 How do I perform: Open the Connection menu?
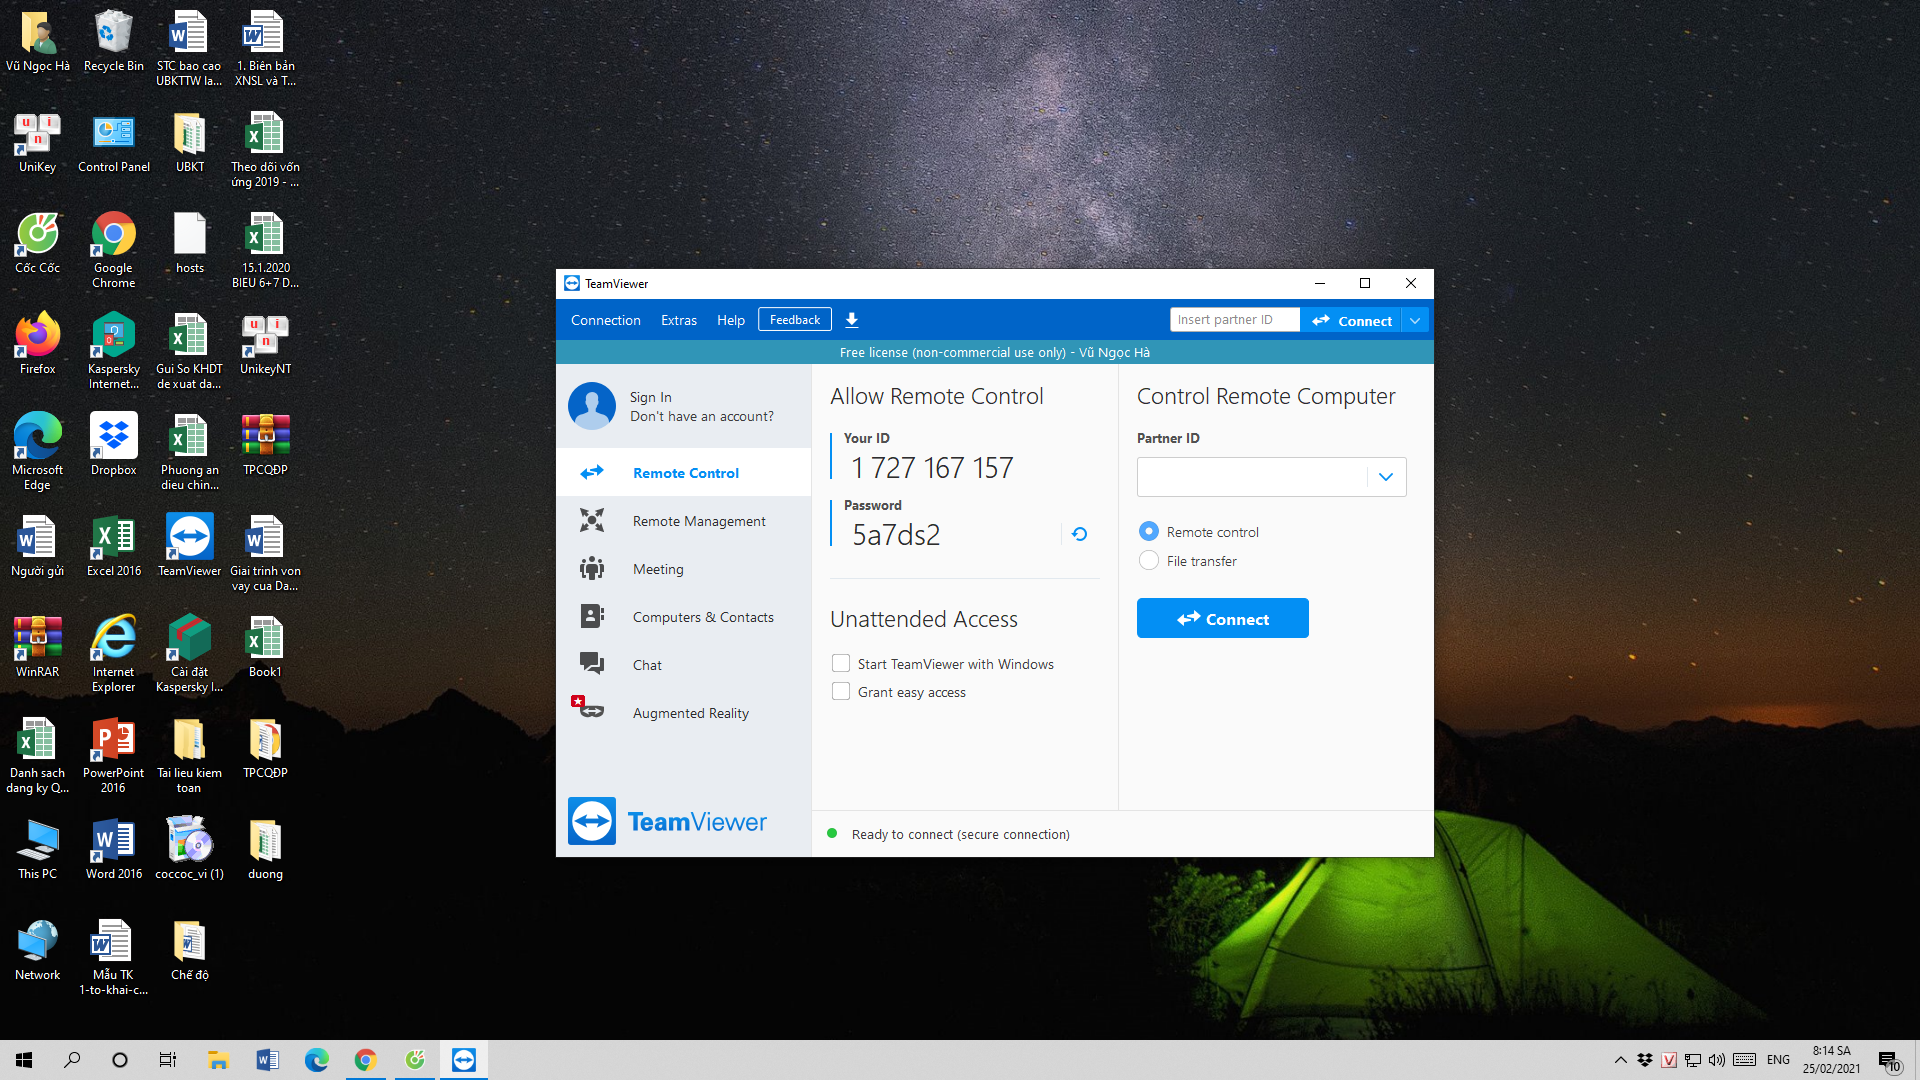click(605, 320)
